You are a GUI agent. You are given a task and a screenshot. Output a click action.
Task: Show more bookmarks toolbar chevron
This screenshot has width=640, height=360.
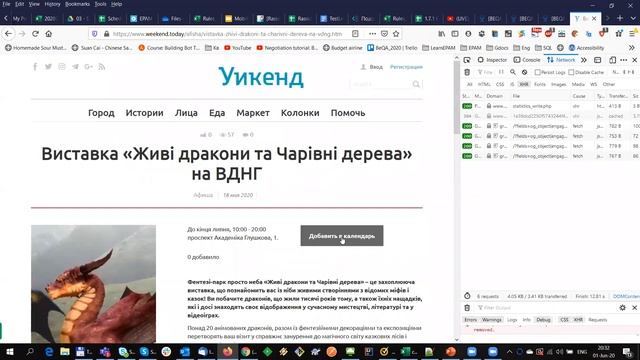[631, 48]
